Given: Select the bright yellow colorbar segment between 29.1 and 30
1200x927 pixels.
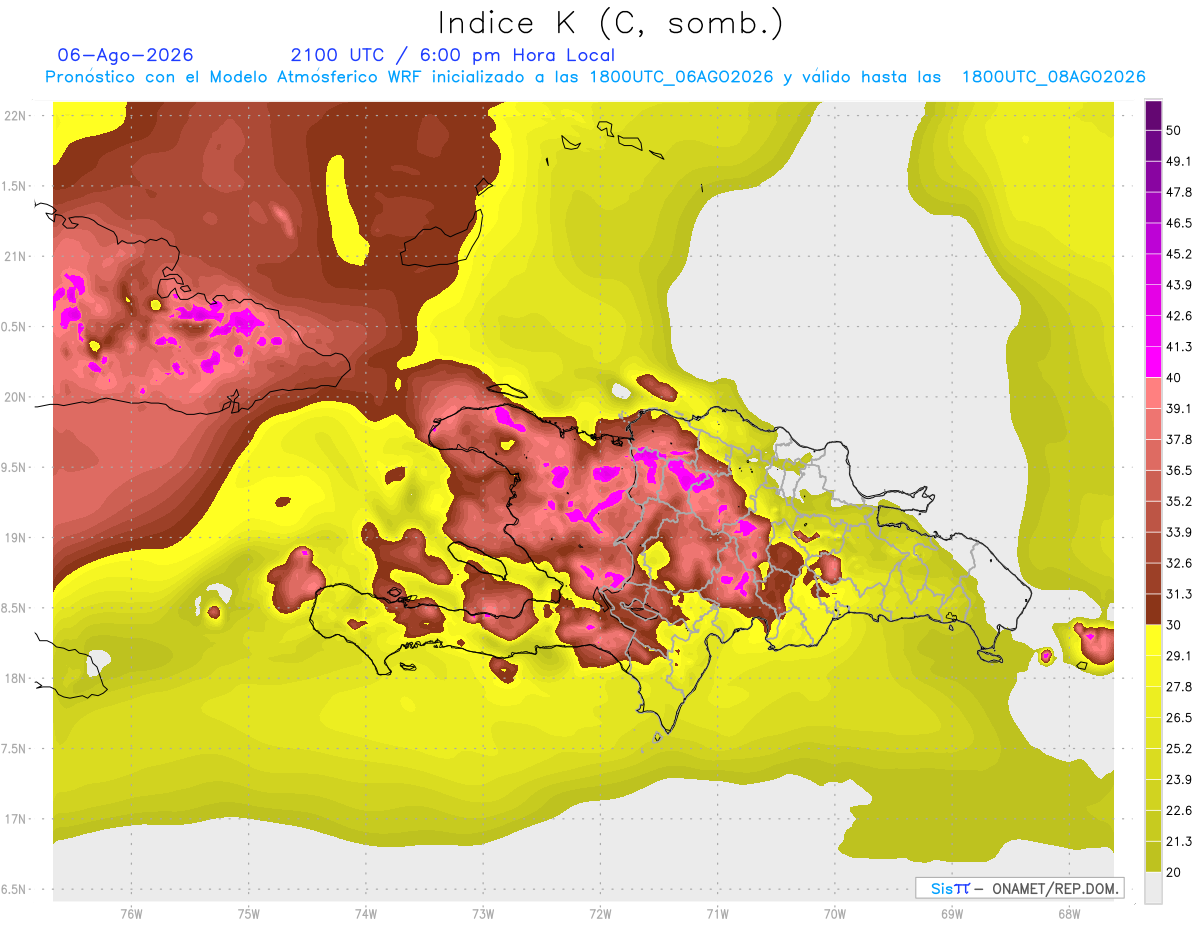Looking at the screenshot, I should 1154,640.
